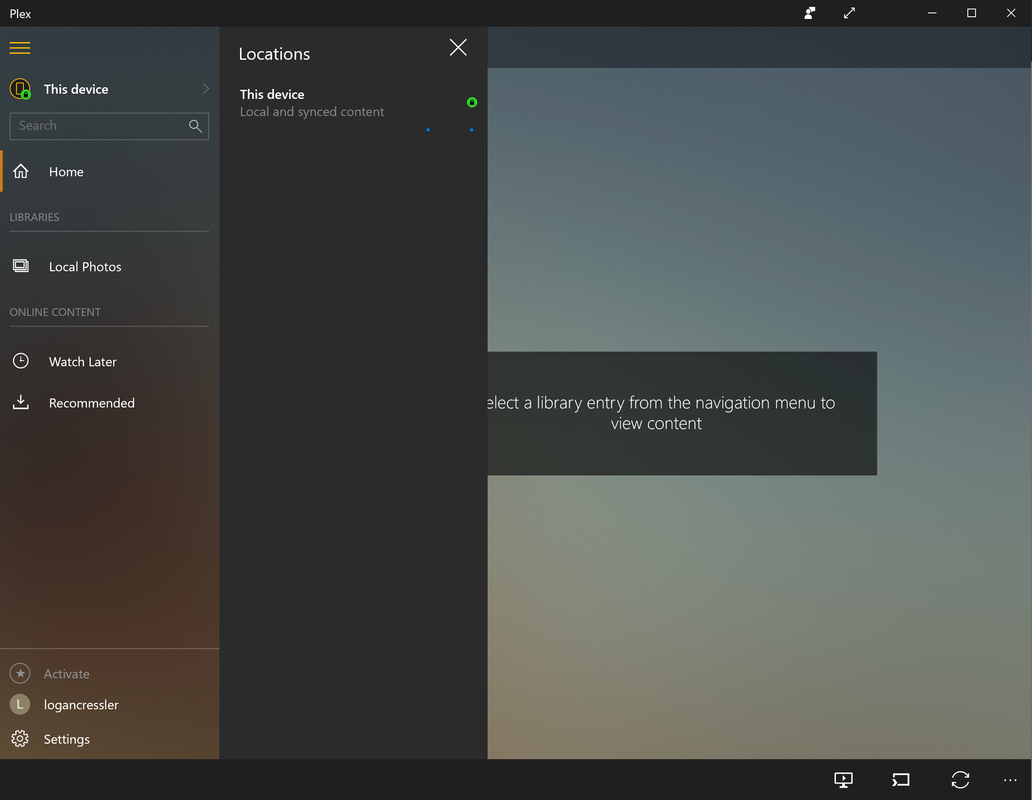Click the Settings gear icon
Viewport: 1032px width, 800px height.
tap(20, 739)
